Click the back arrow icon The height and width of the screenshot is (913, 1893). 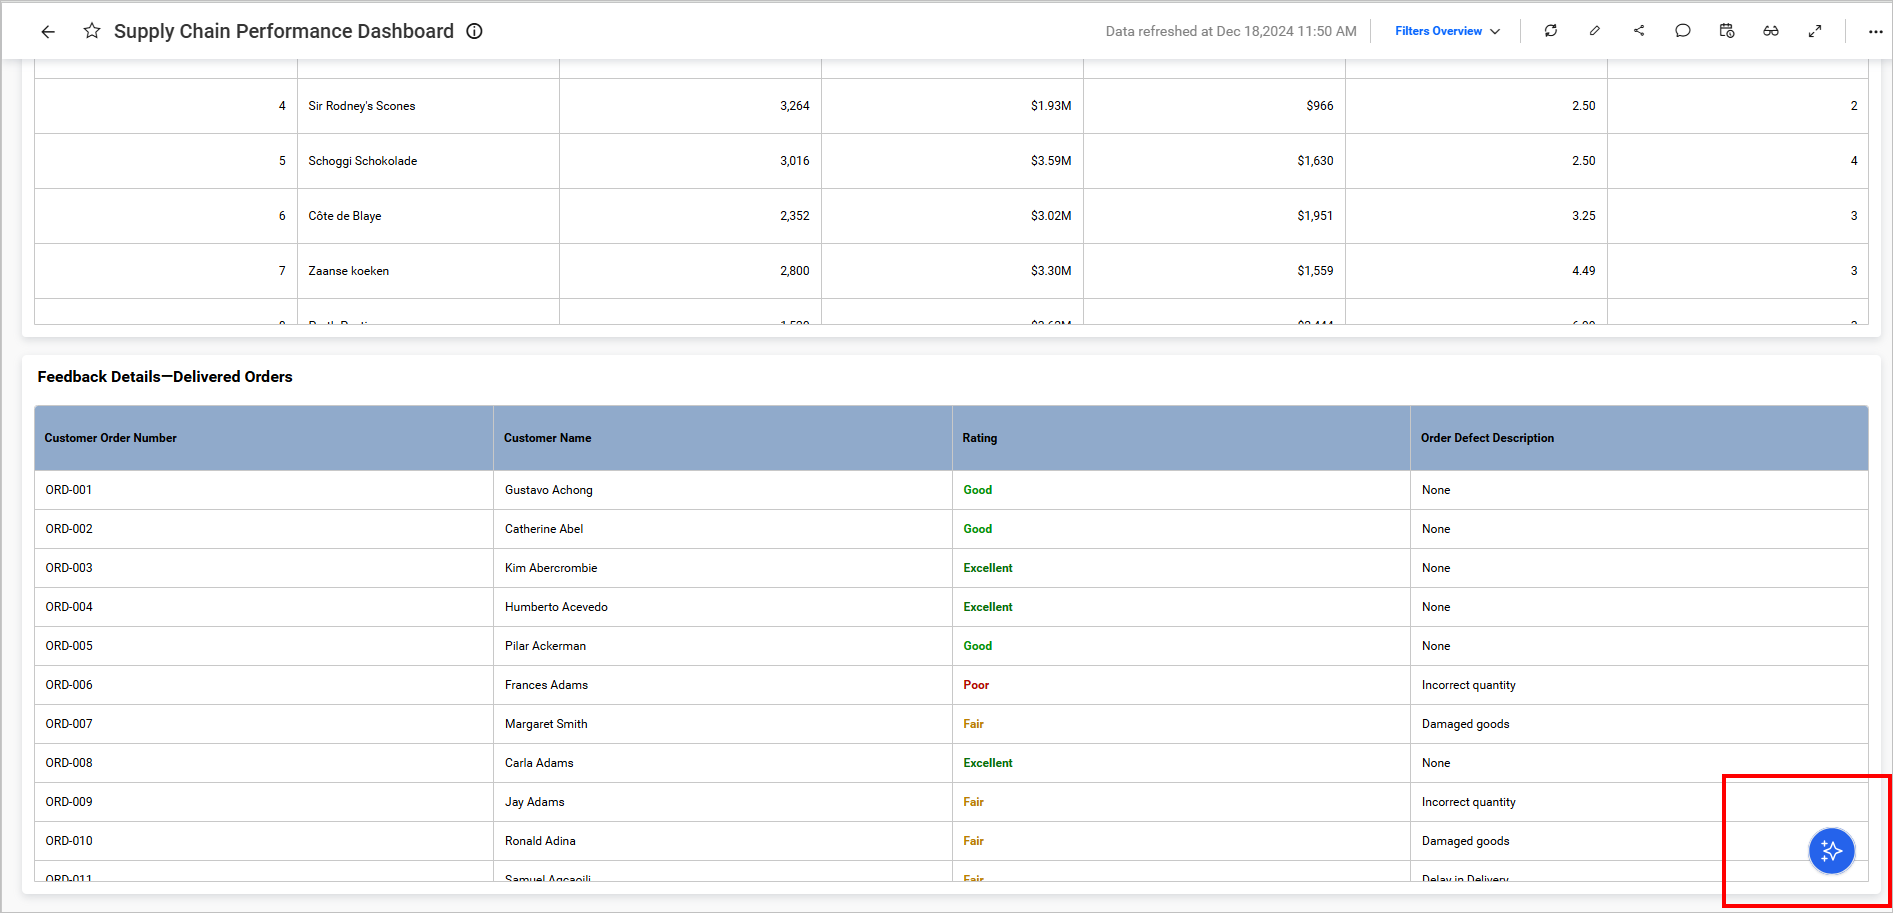pos(48,32)
